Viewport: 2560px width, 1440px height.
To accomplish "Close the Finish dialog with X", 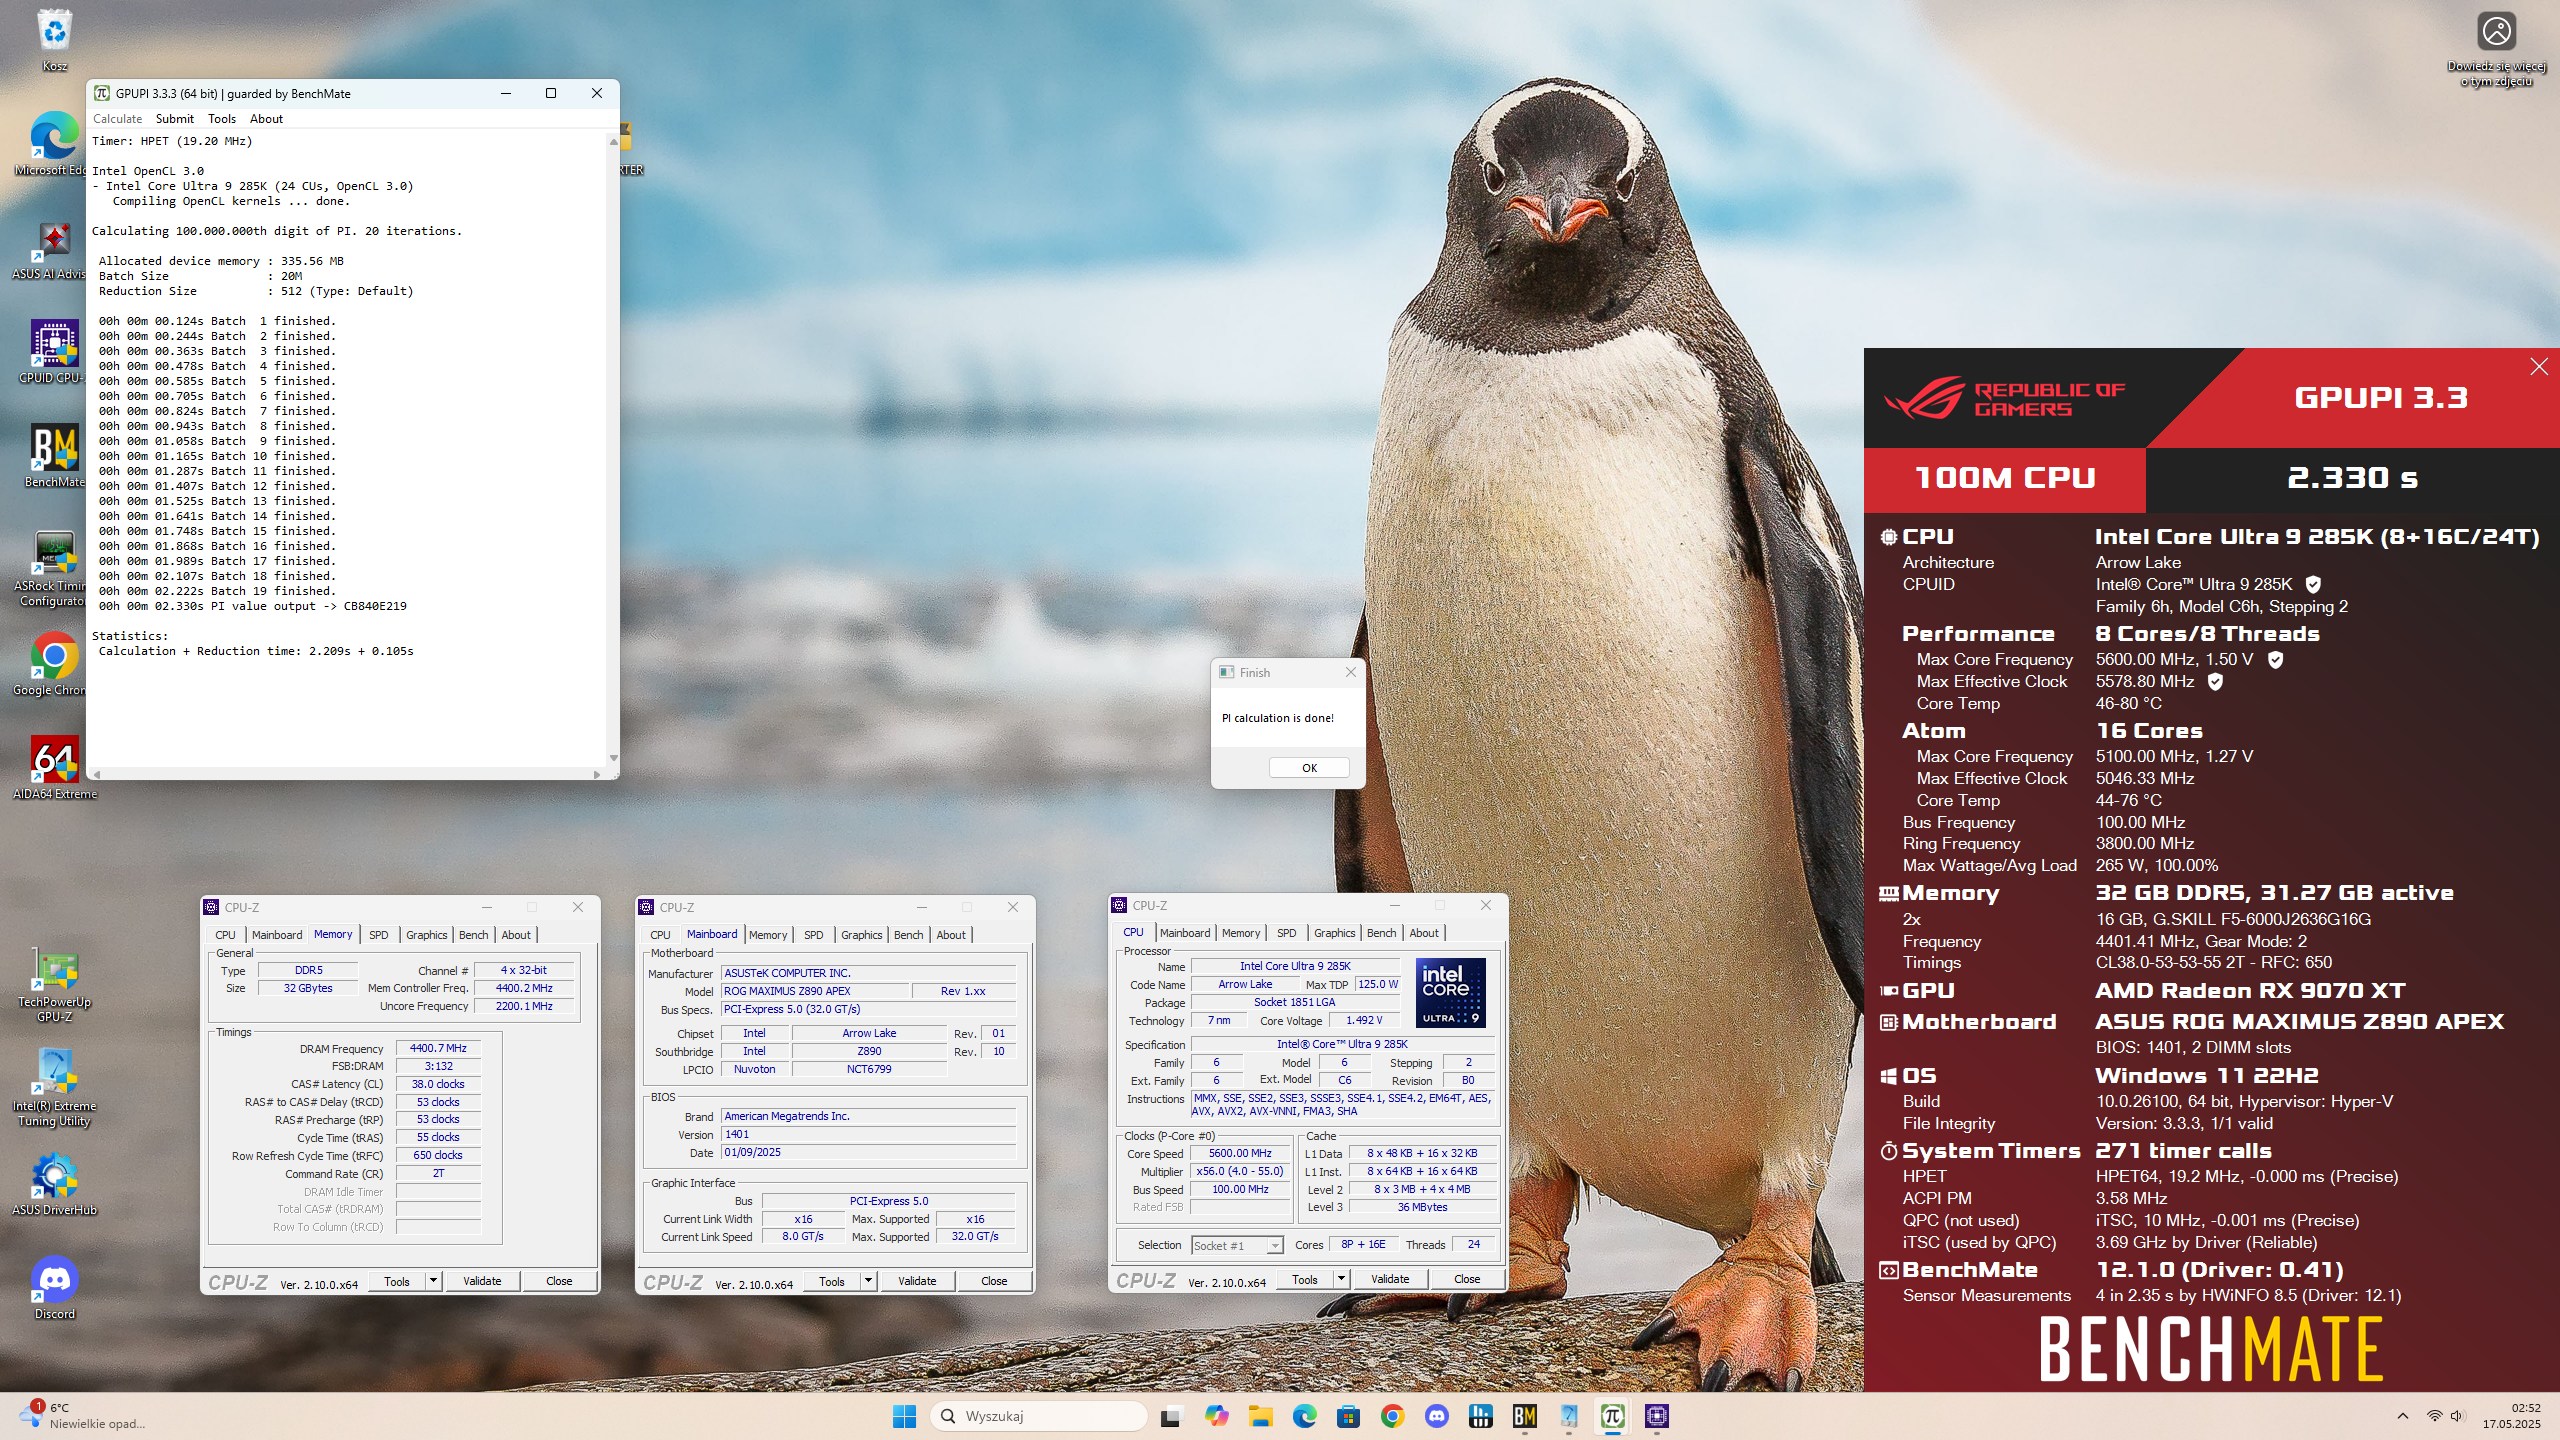I will coord(1351,672).
